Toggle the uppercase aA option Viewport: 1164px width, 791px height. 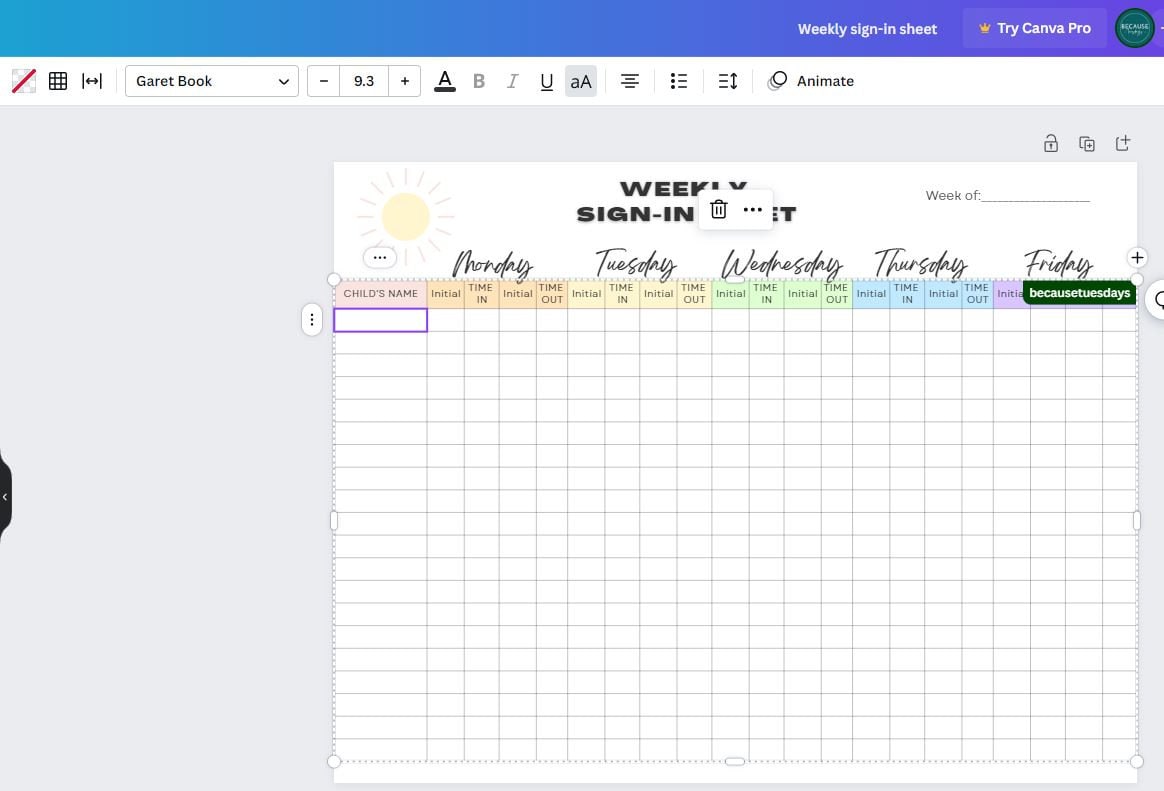pos(580,81)
